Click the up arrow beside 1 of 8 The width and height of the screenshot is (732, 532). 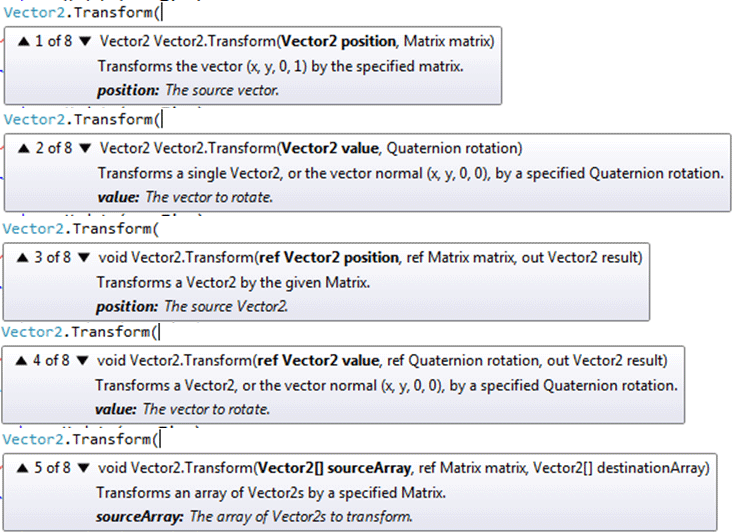[x=23, y=41]
